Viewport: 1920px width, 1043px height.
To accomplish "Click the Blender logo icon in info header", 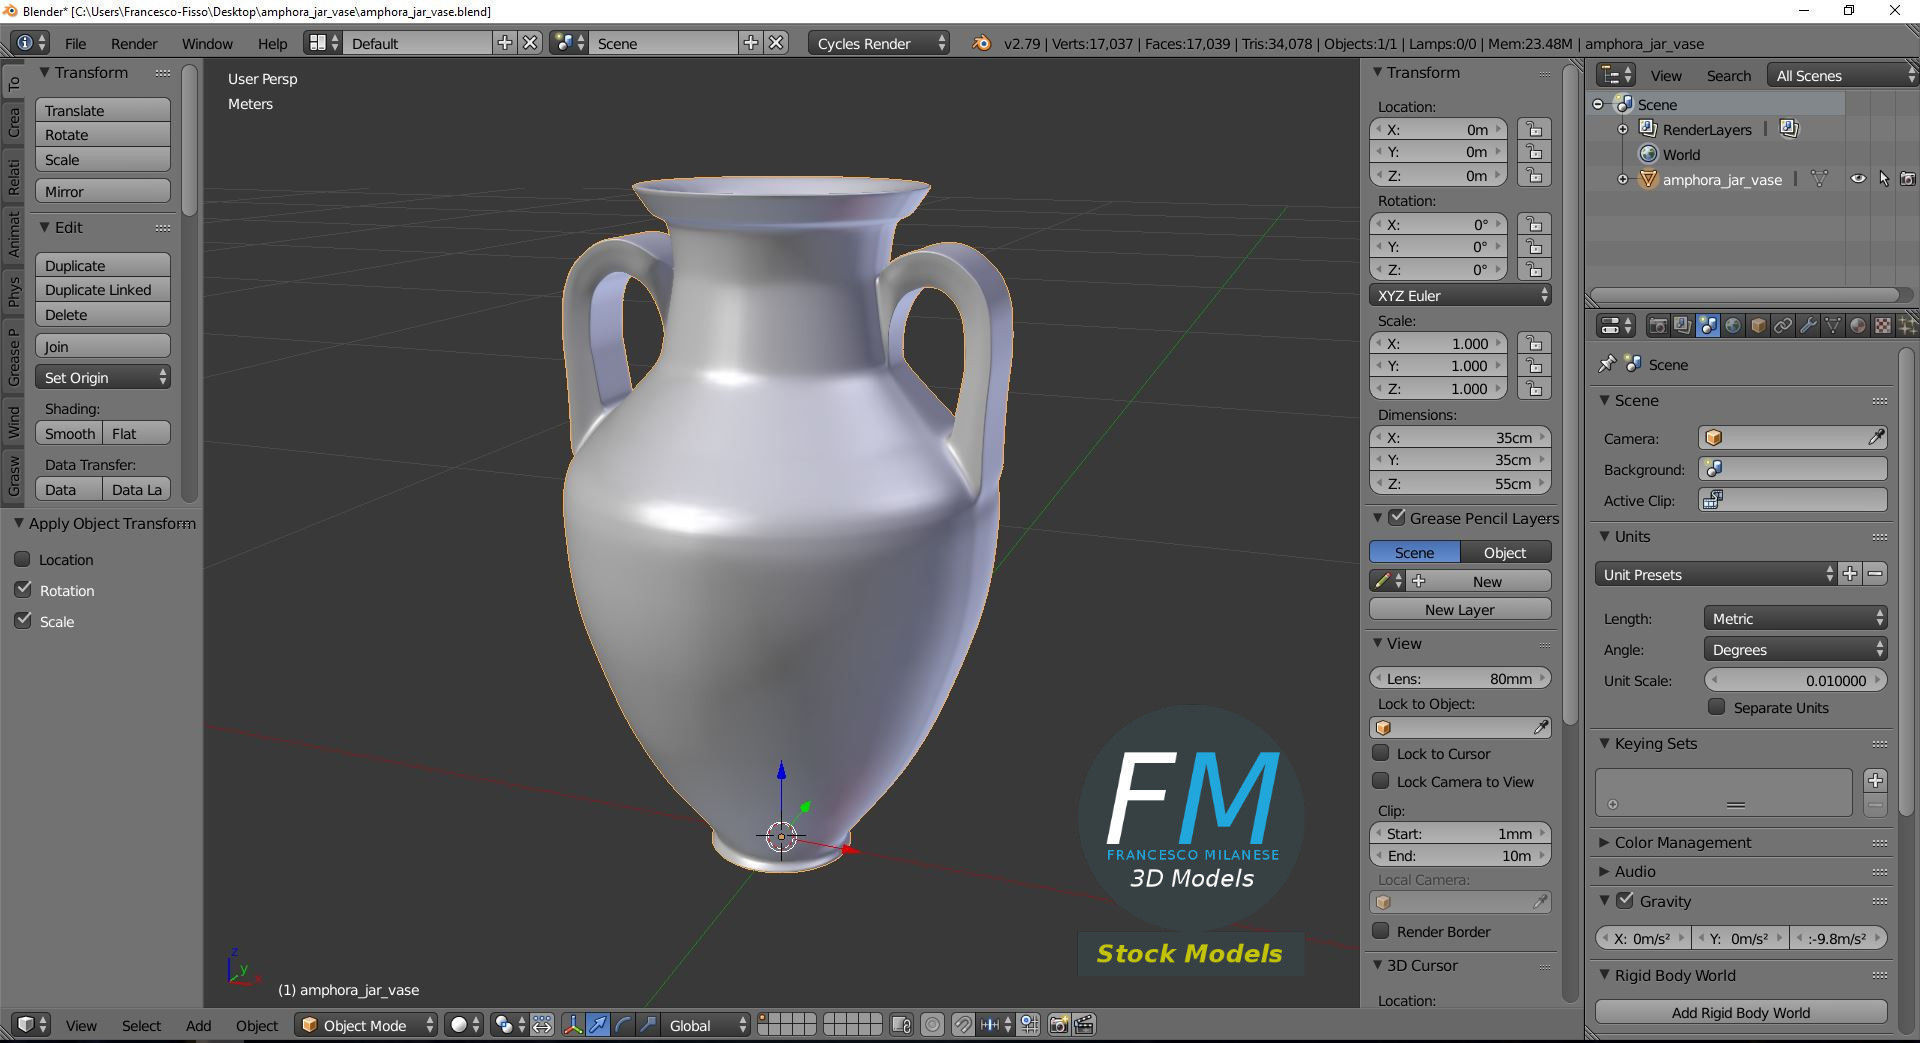I will tap(981, 43).
